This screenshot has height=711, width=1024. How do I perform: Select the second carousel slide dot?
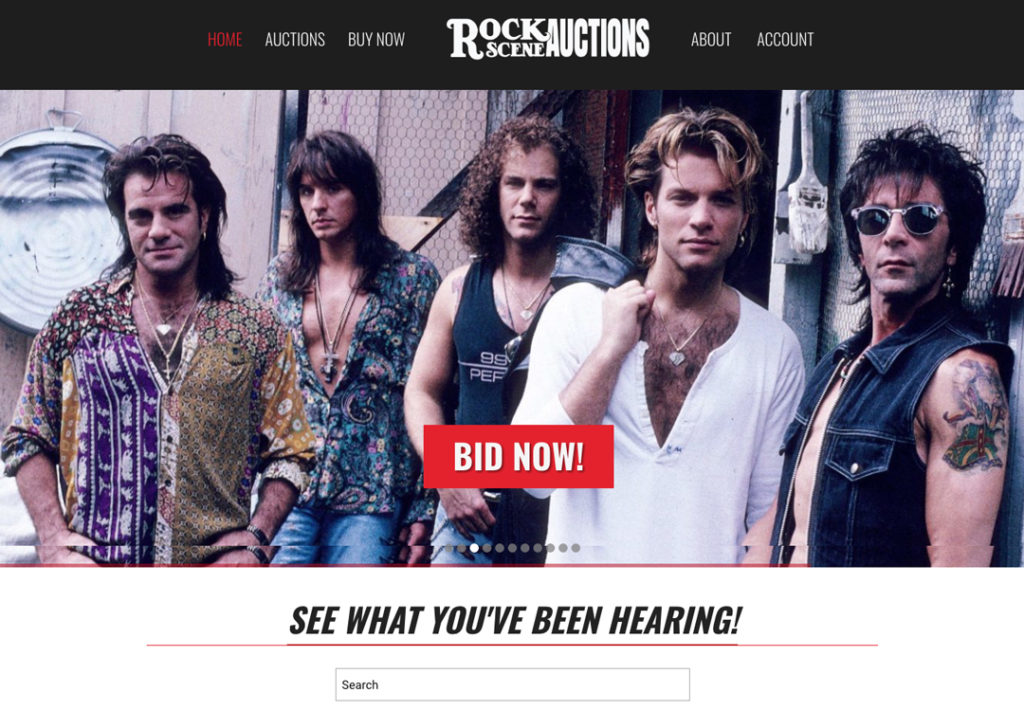tap(462, 548)
